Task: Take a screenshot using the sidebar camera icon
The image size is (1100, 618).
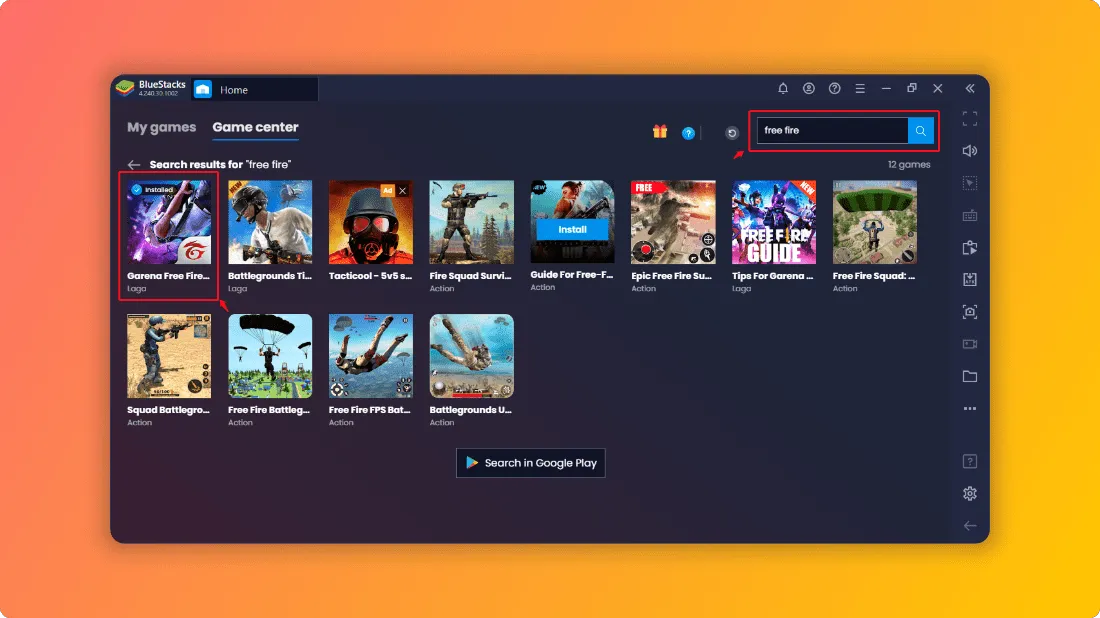Action: click(970, 311)
